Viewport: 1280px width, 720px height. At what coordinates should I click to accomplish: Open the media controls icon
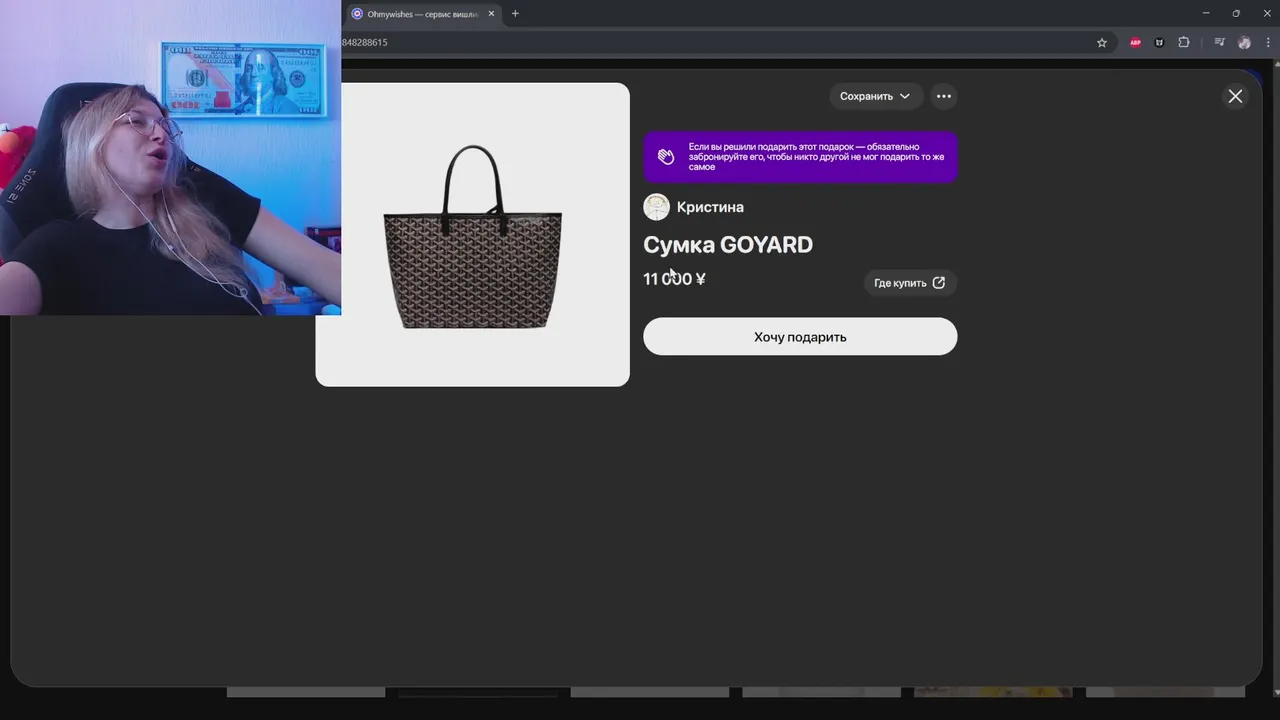coord(1219,43)
